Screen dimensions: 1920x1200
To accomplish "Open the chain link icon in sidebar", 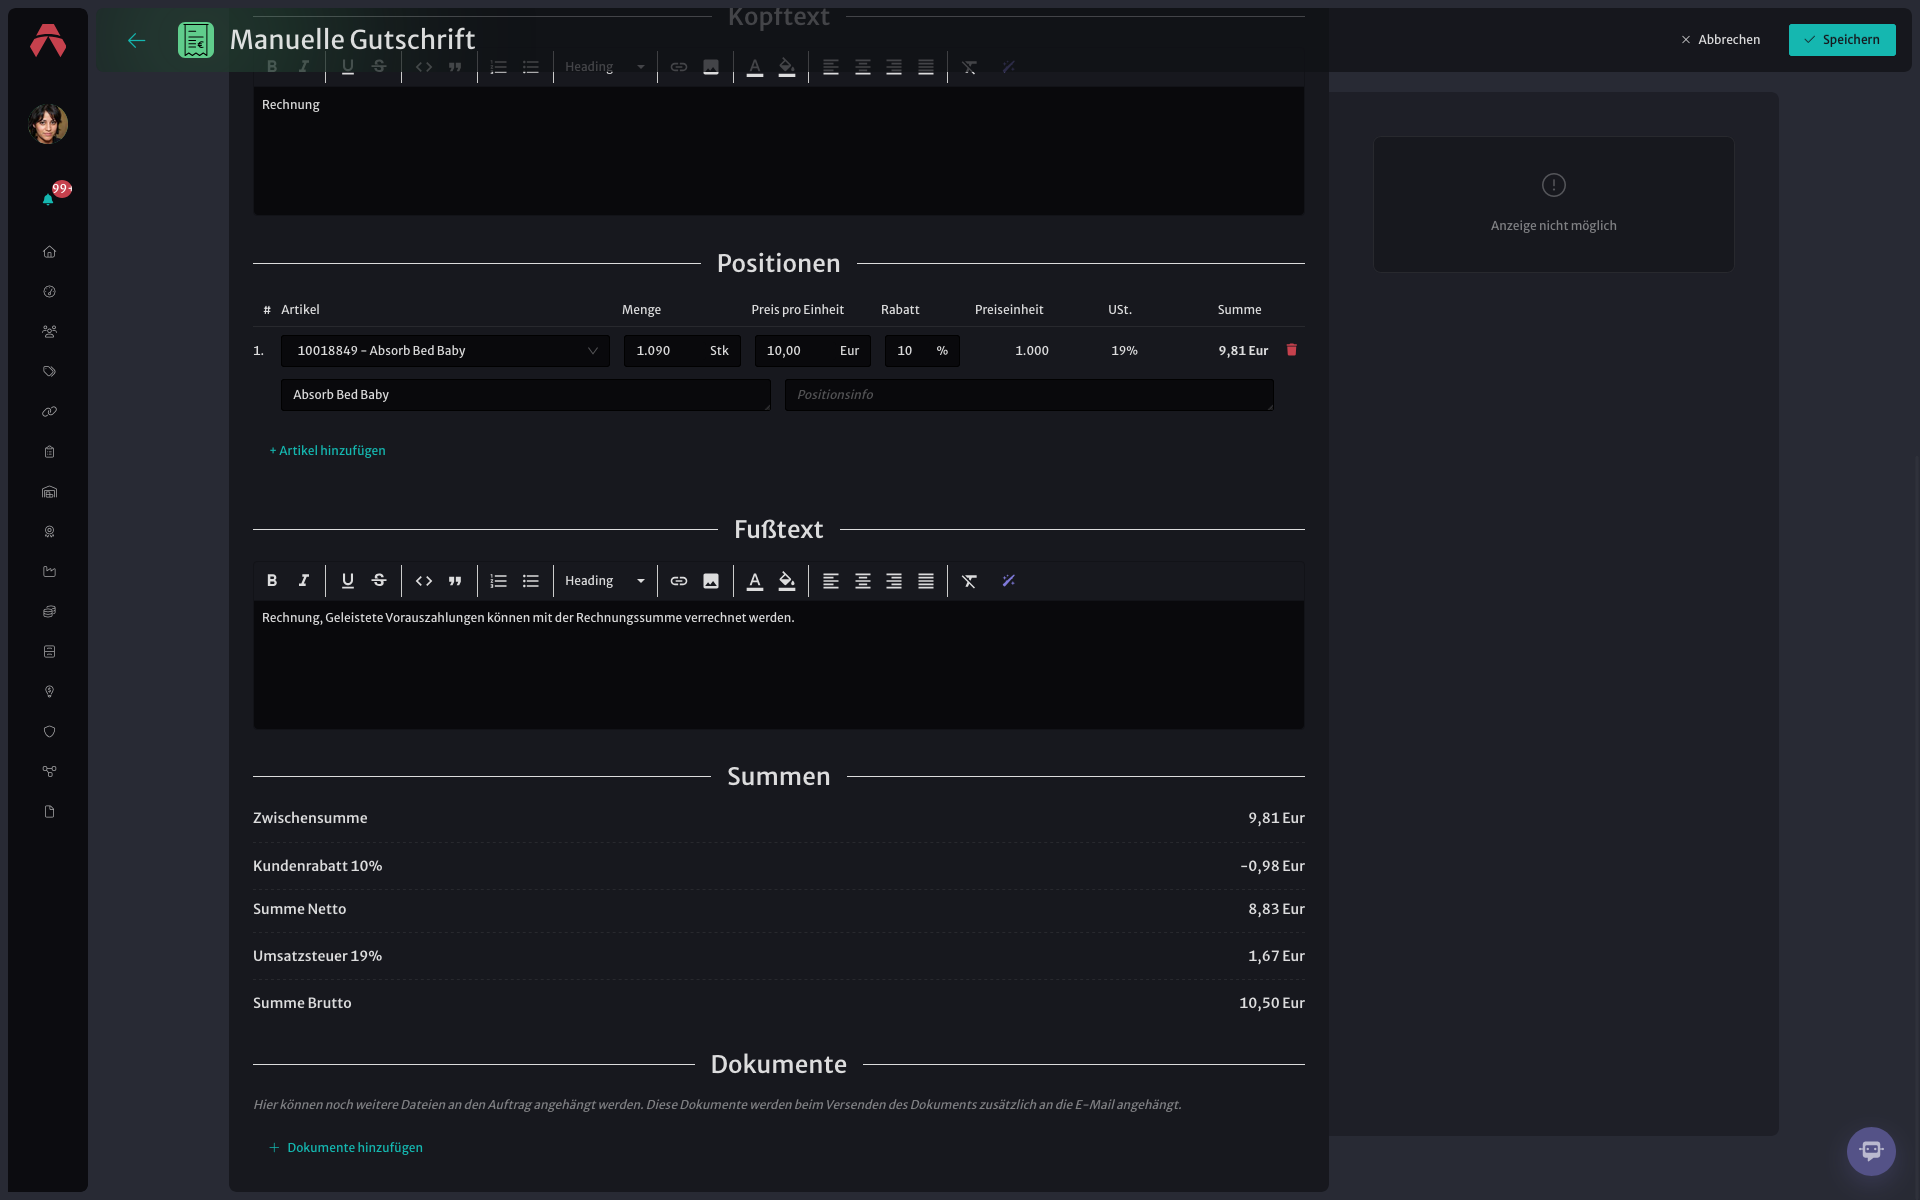I will tap(49, 412).
